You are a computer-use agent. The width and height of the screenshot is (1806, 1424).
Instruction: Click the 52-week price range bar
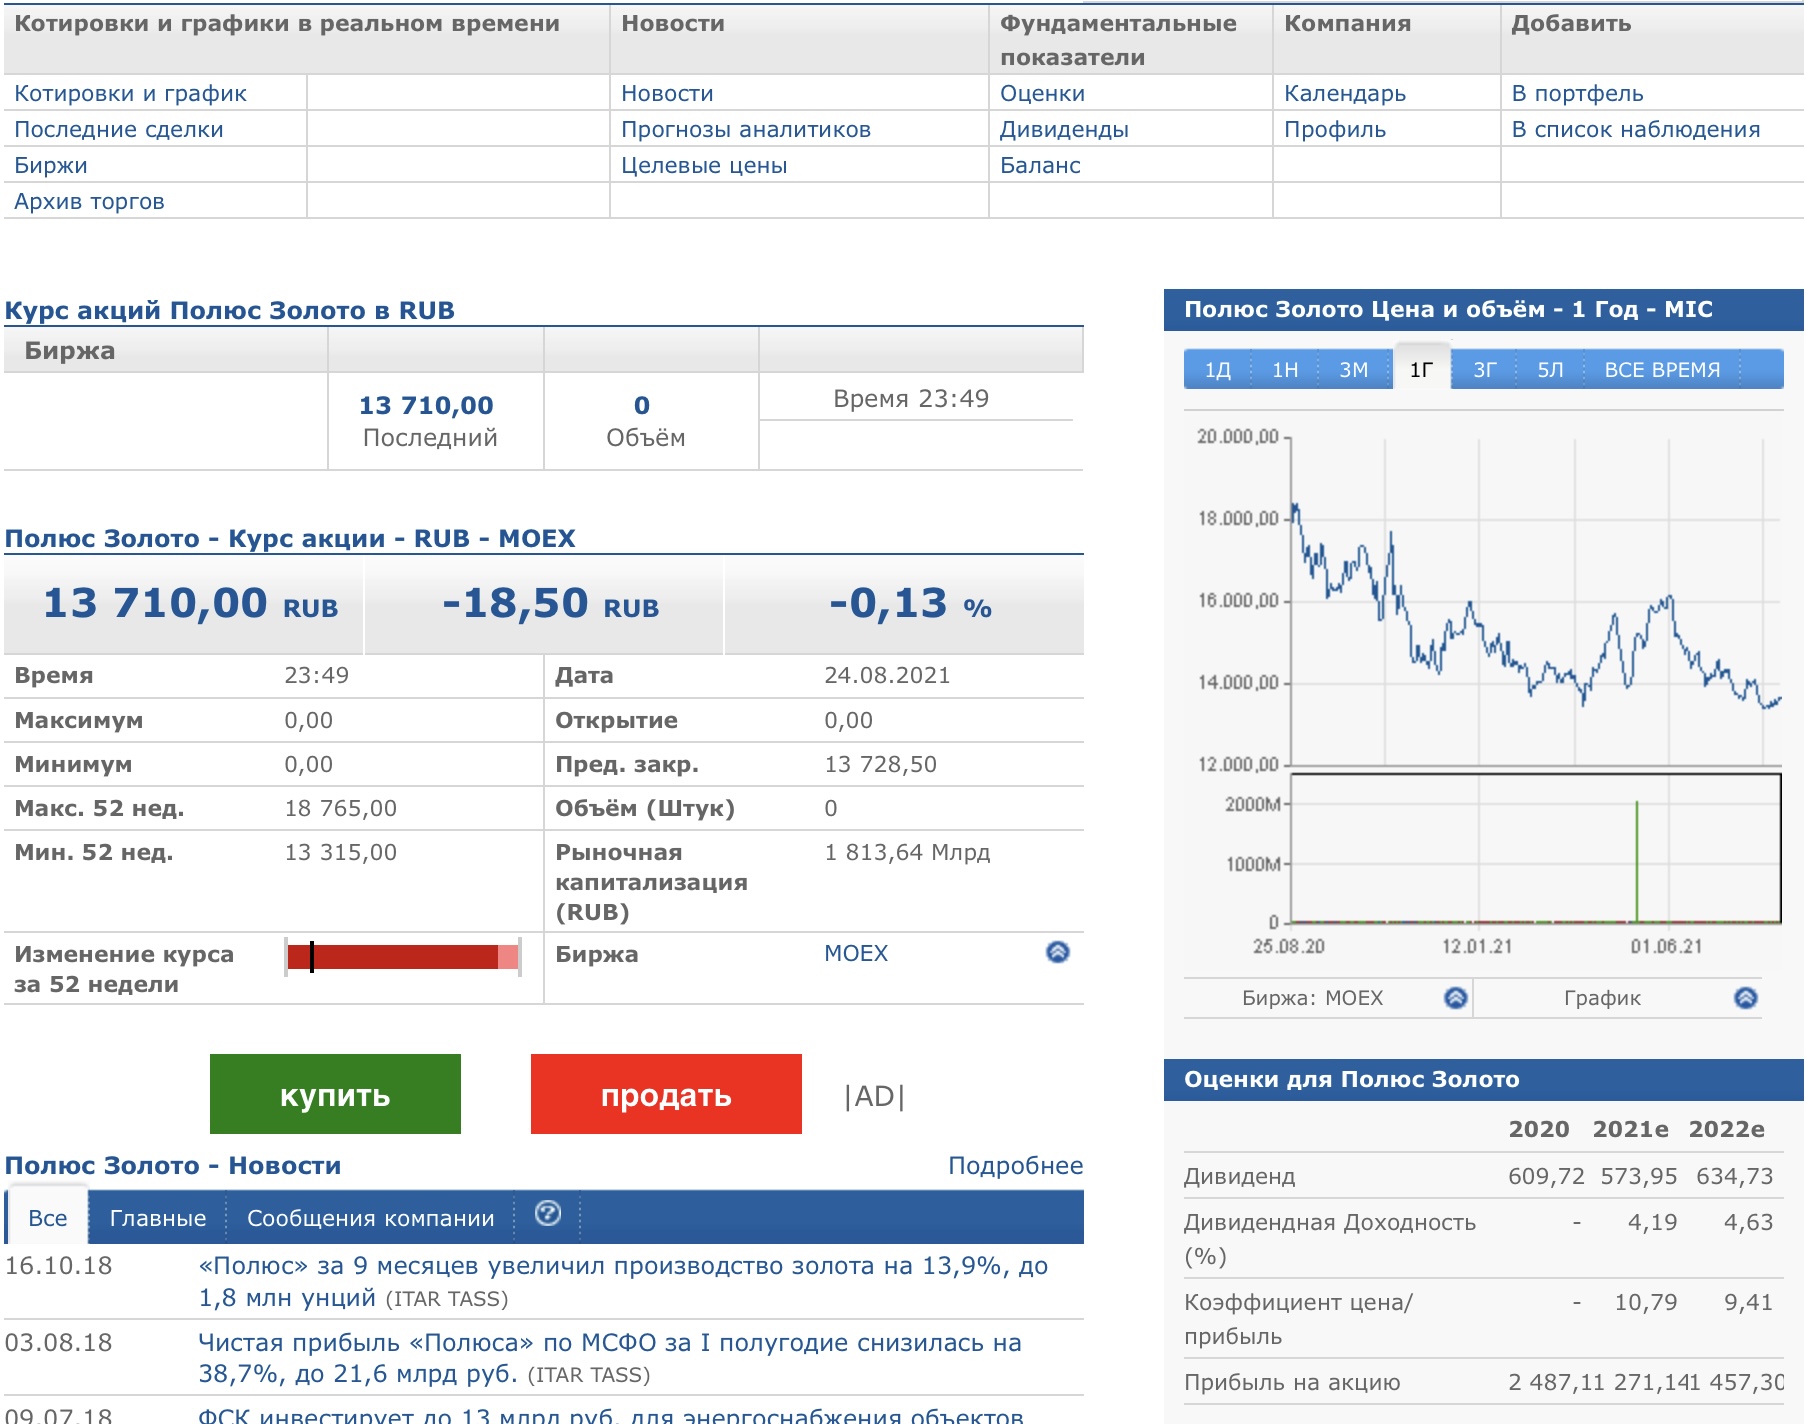tap(402, 957)
